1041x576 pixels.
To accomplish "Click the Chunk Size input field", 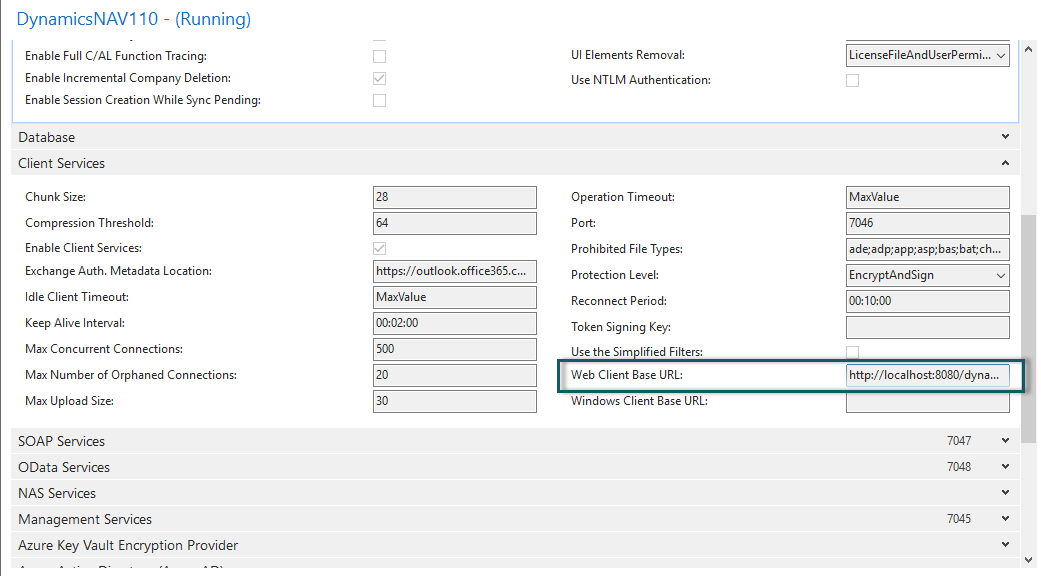I will coord(454,197).
